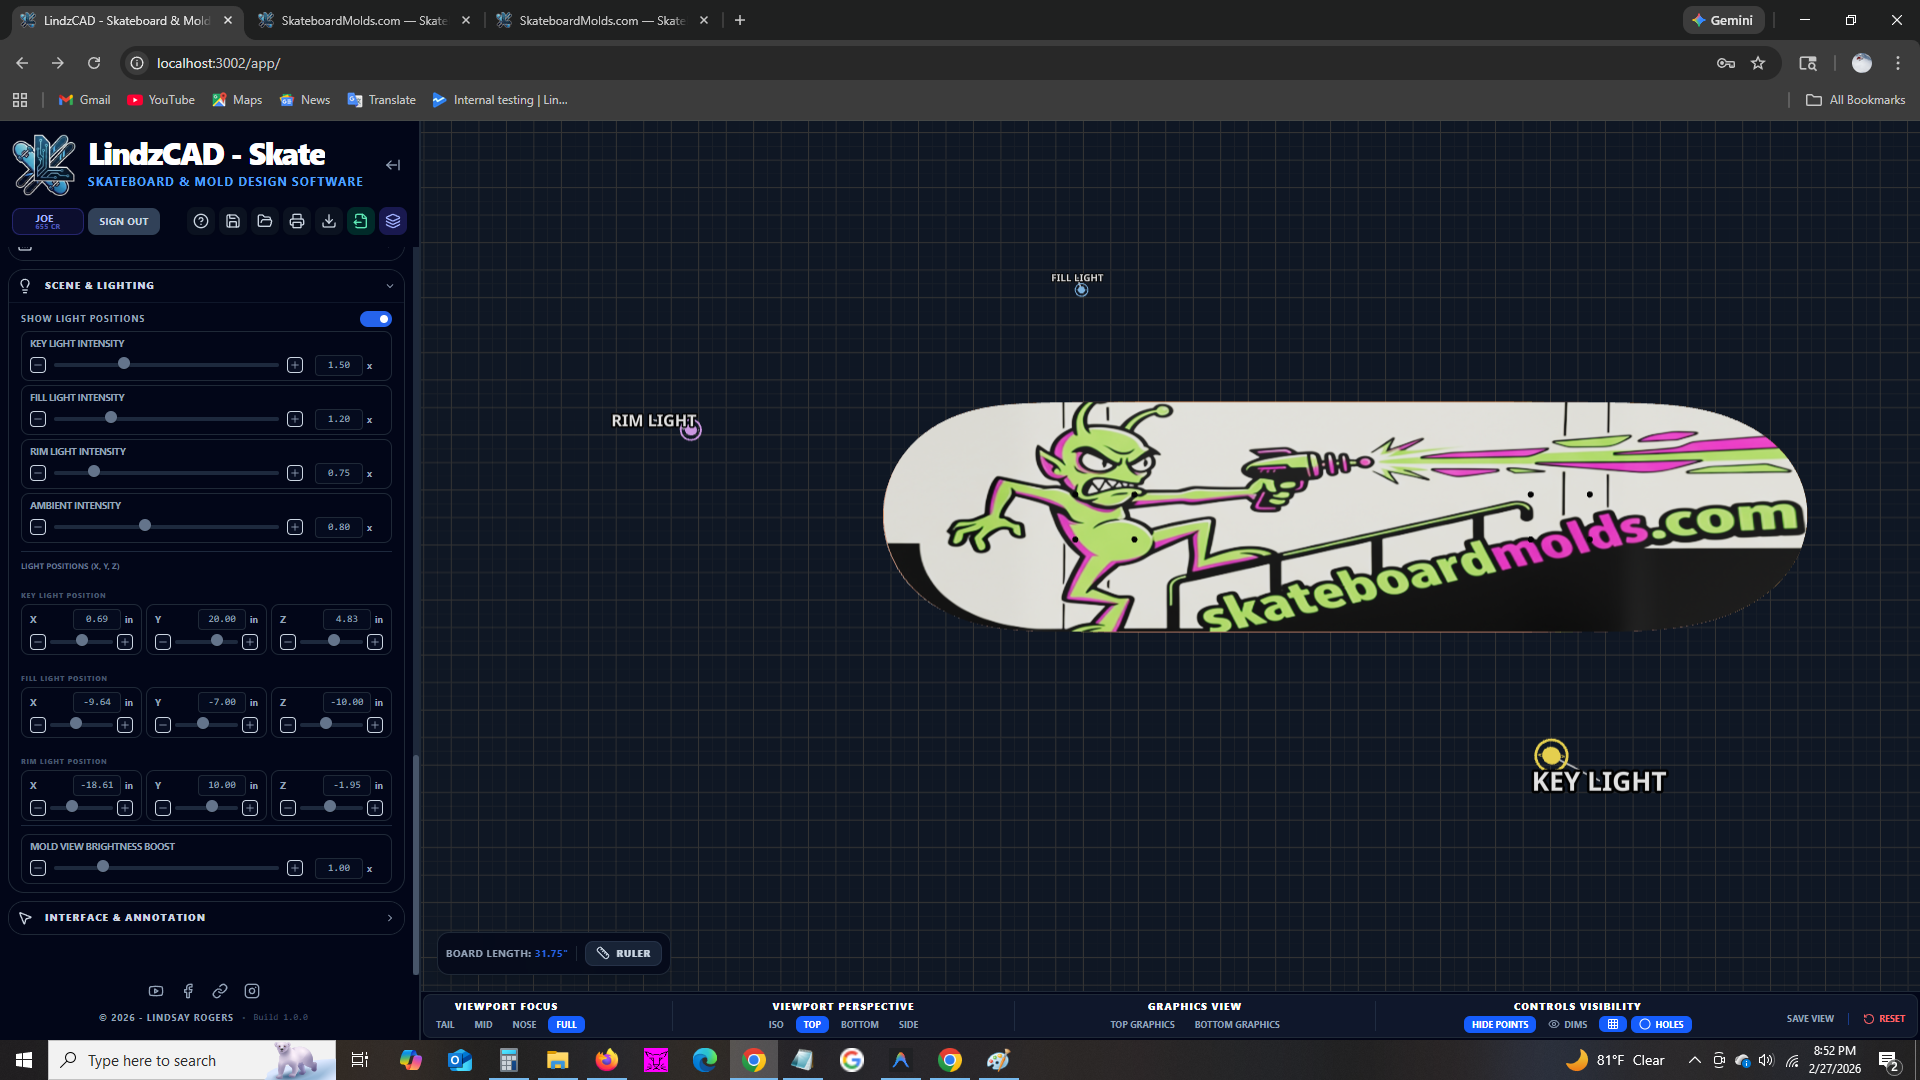Click the Ruler button
Image resolution: width=1920 pixels, height=1080 pixels.
pyautogui.click(x=623, y=953)
